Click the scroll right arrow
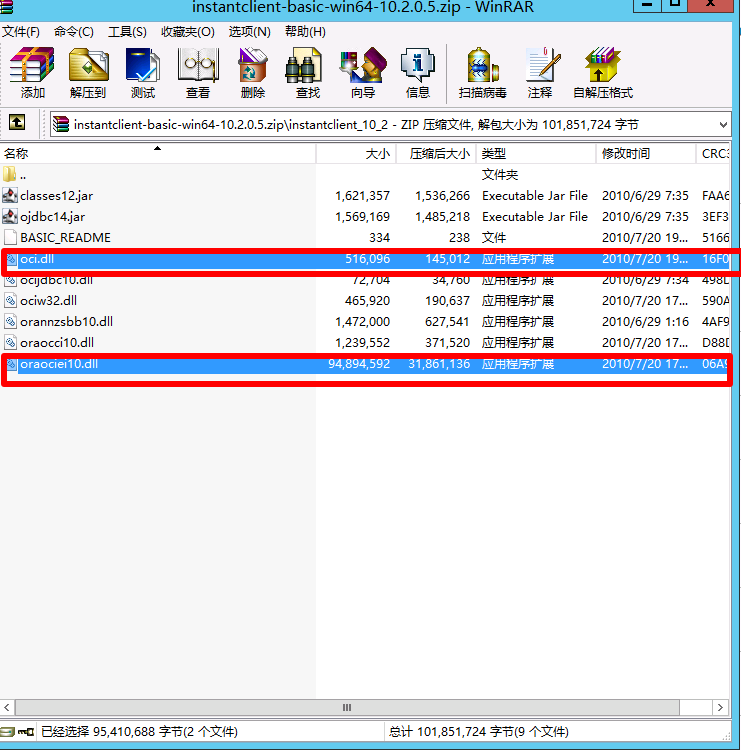 click(720, 707)
